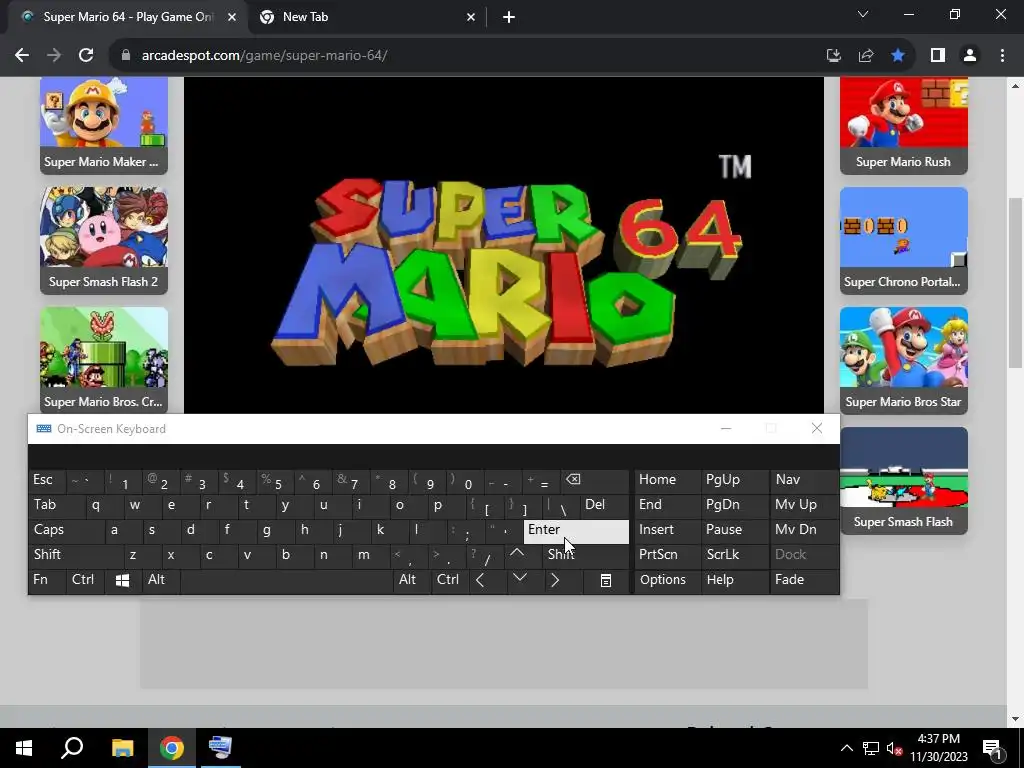Open the Chrome profile icon
The image size is (1024, 768).
click(970, 56)
